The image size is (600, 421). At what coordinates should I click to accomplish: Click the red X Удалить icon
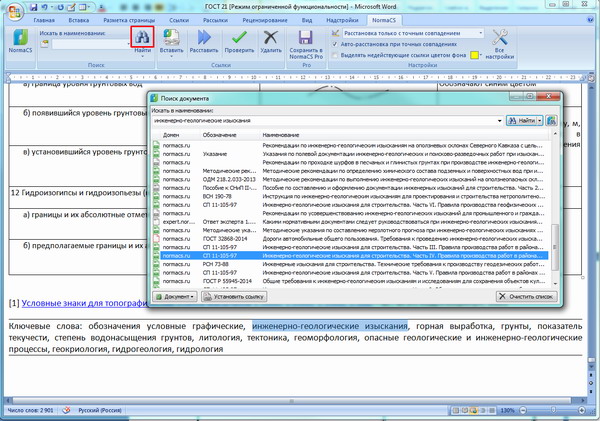coord(271,37)
